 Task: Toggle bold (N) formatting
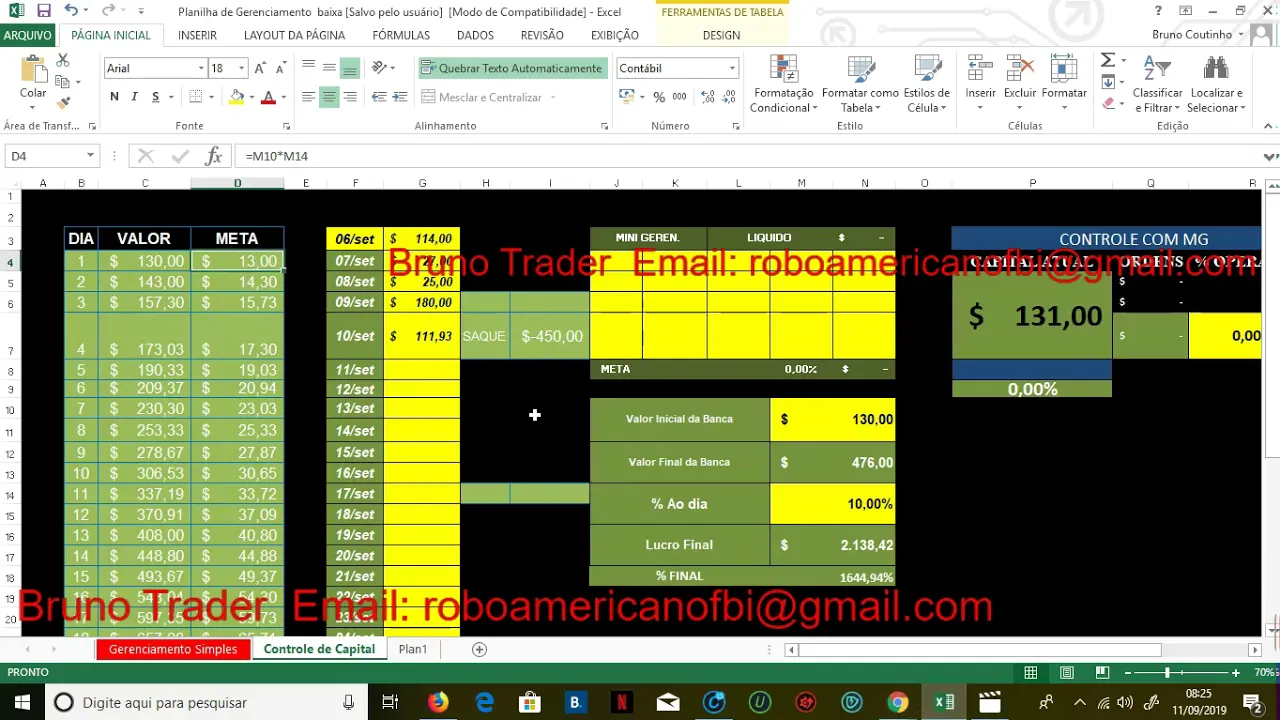point(114,97)
